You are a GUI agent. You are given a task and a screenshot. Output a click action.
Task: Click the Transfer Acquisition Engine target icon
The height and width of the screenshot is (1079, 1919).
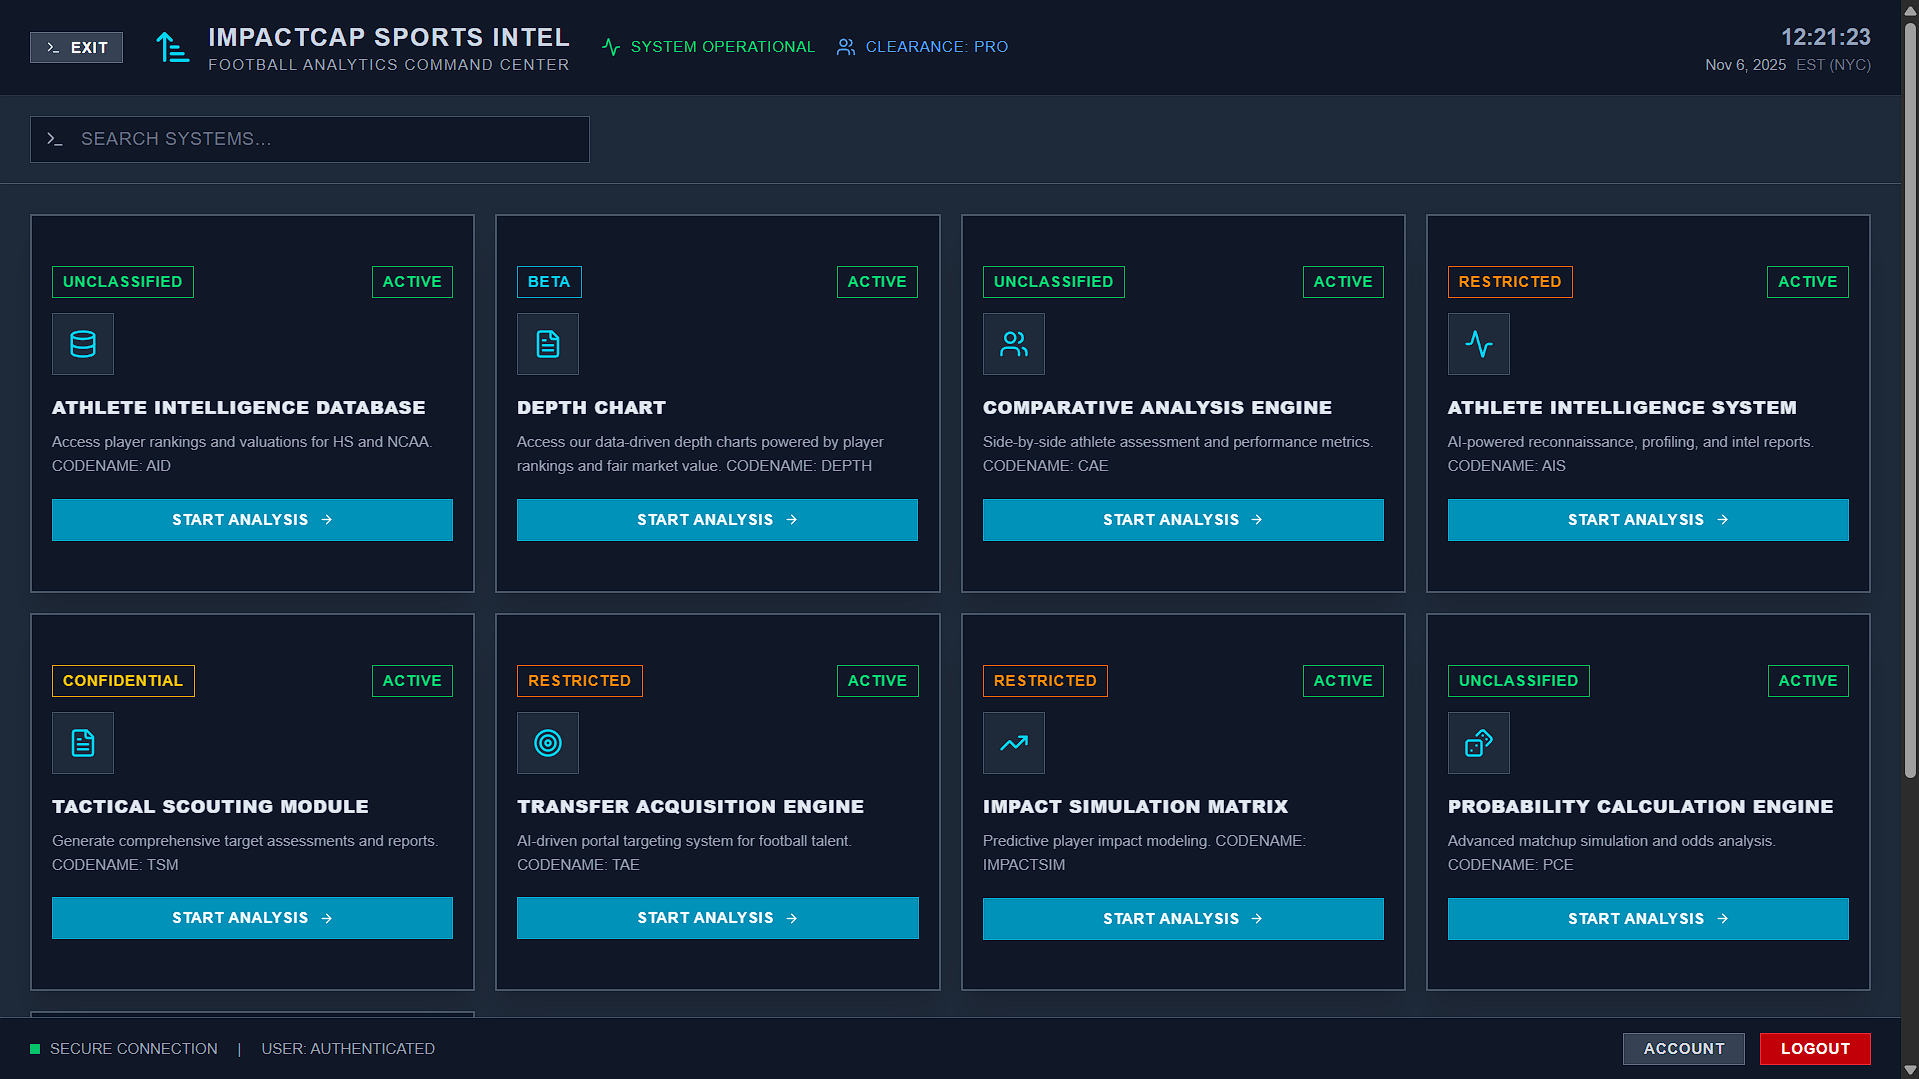(x=547, y=743)
